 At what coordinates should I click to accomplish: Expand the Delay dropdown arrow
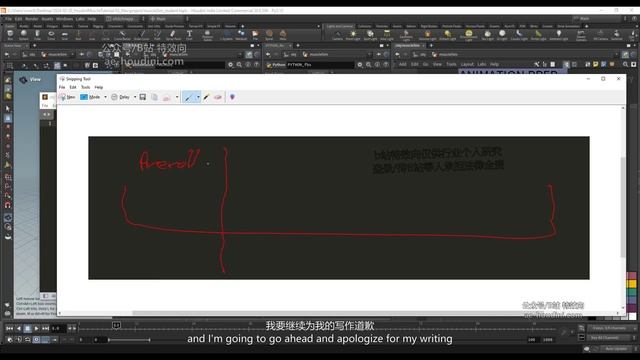click(x=135, y=97)
